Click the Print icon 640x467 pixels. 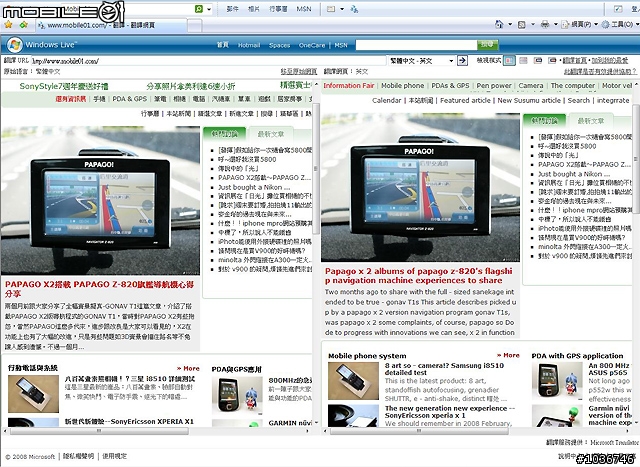click(x=544, y=24)
